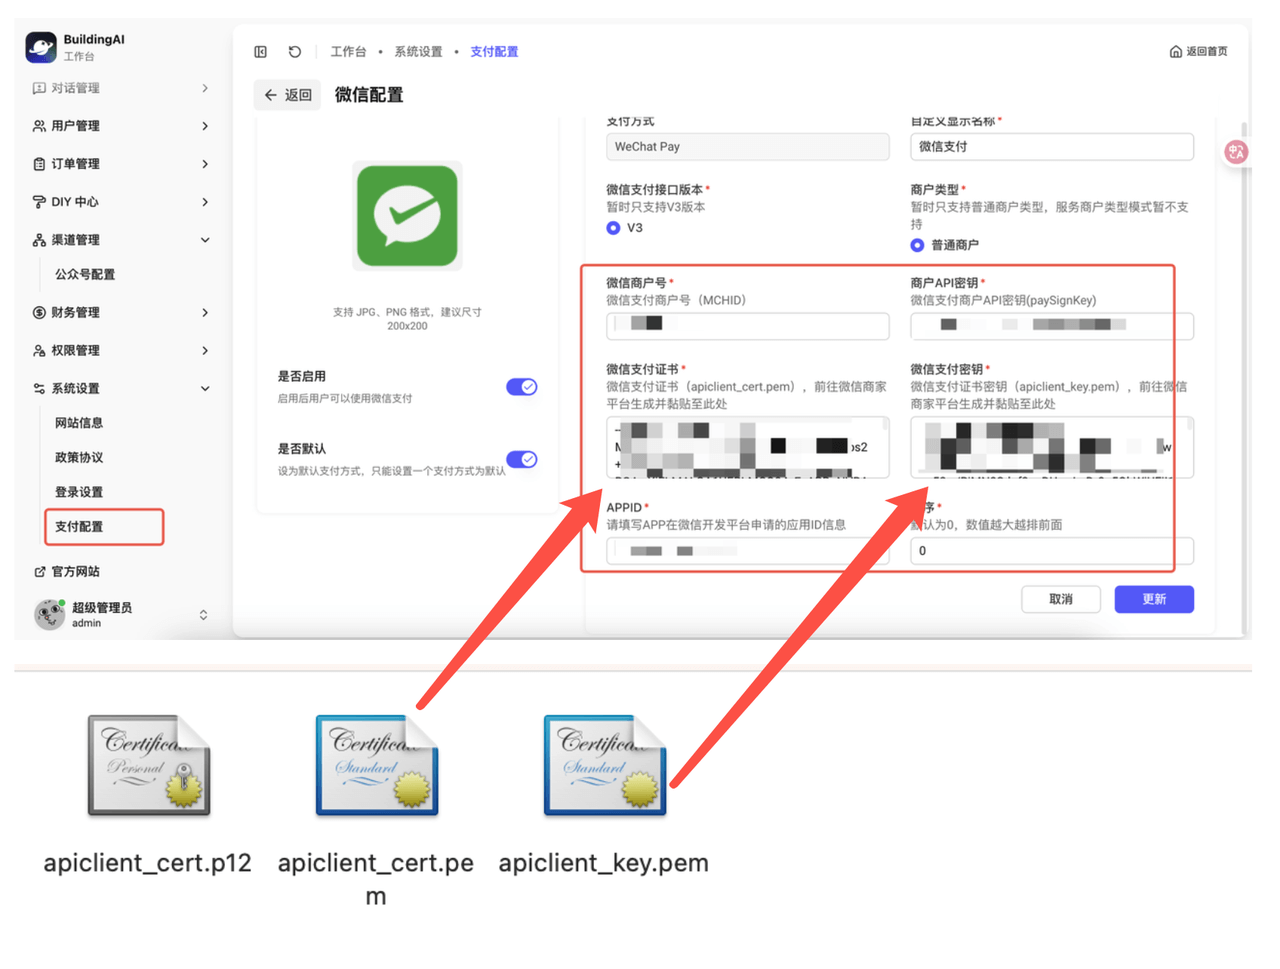1280x969 pixels.
Task: Toggle the 是否启用 switch
Action: [521, 387]
